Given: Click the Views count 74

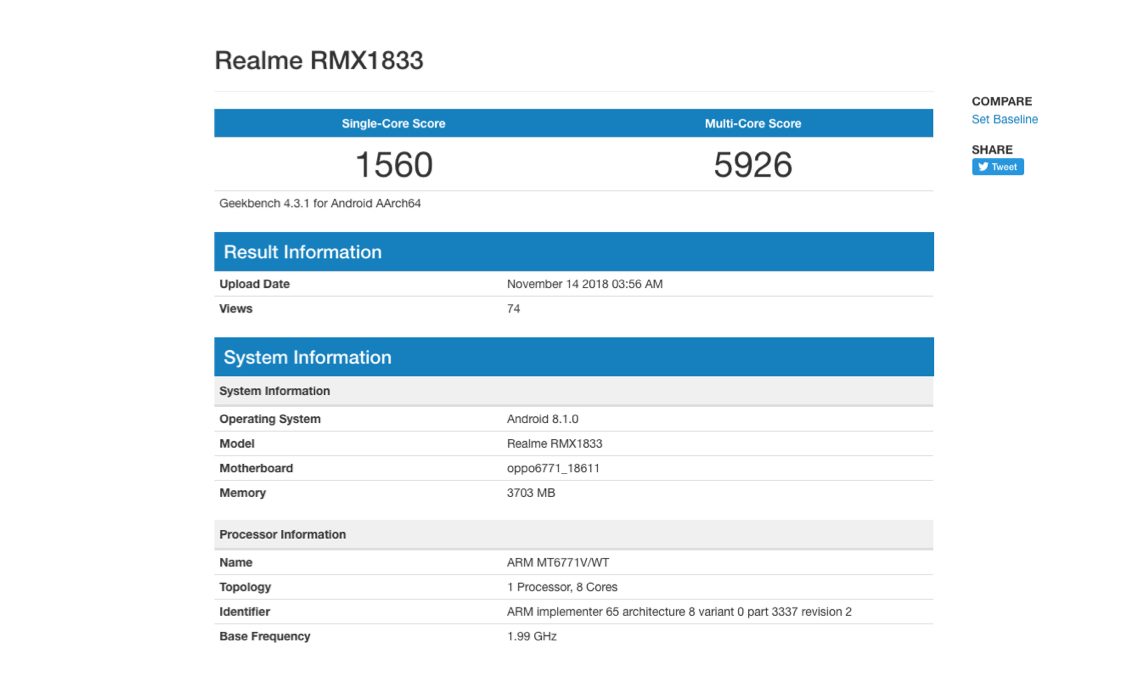Looking at the screenshot, I should [513, 309].
